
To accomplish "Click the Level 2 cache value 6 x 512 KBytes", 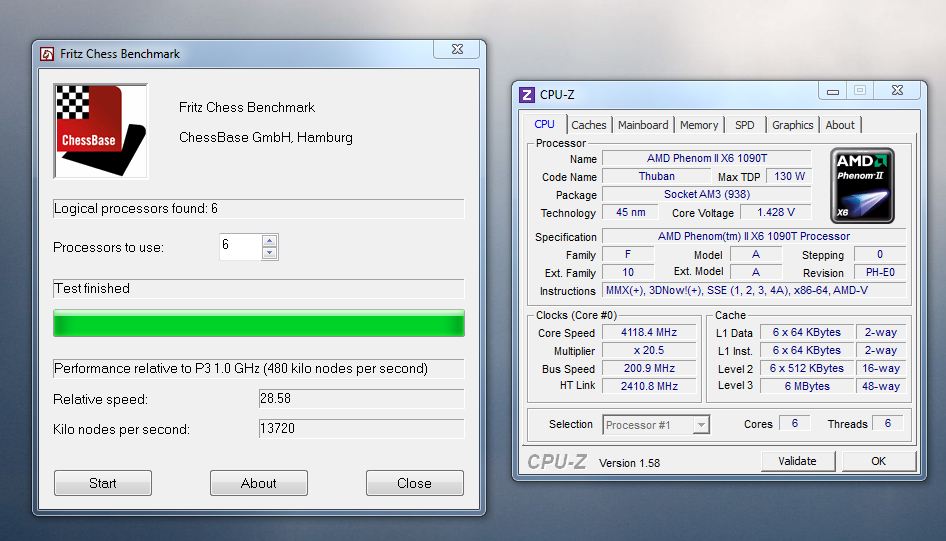I will (807, 368).
